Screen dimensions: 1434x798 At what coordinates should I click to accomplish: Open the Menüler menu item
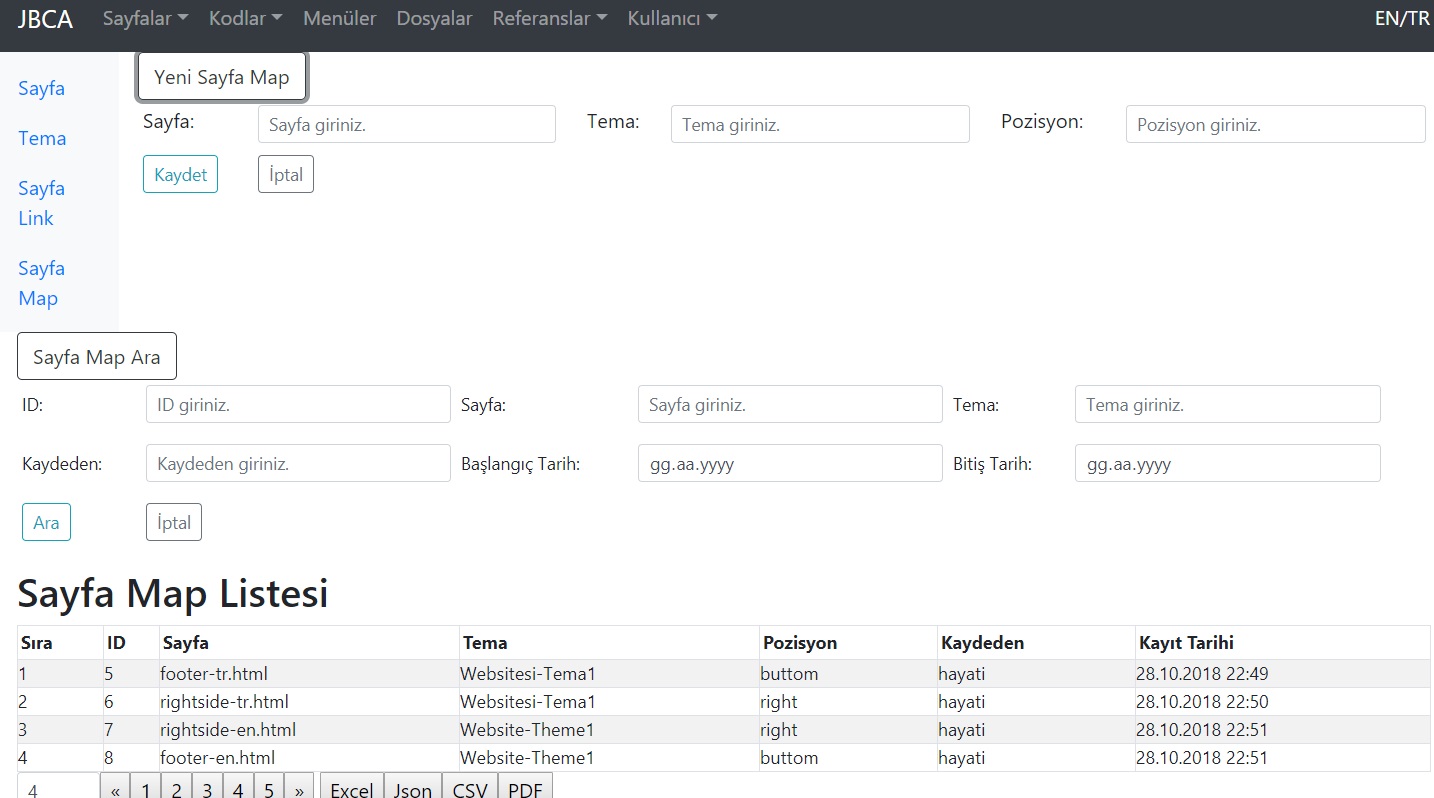pos(339,17)
